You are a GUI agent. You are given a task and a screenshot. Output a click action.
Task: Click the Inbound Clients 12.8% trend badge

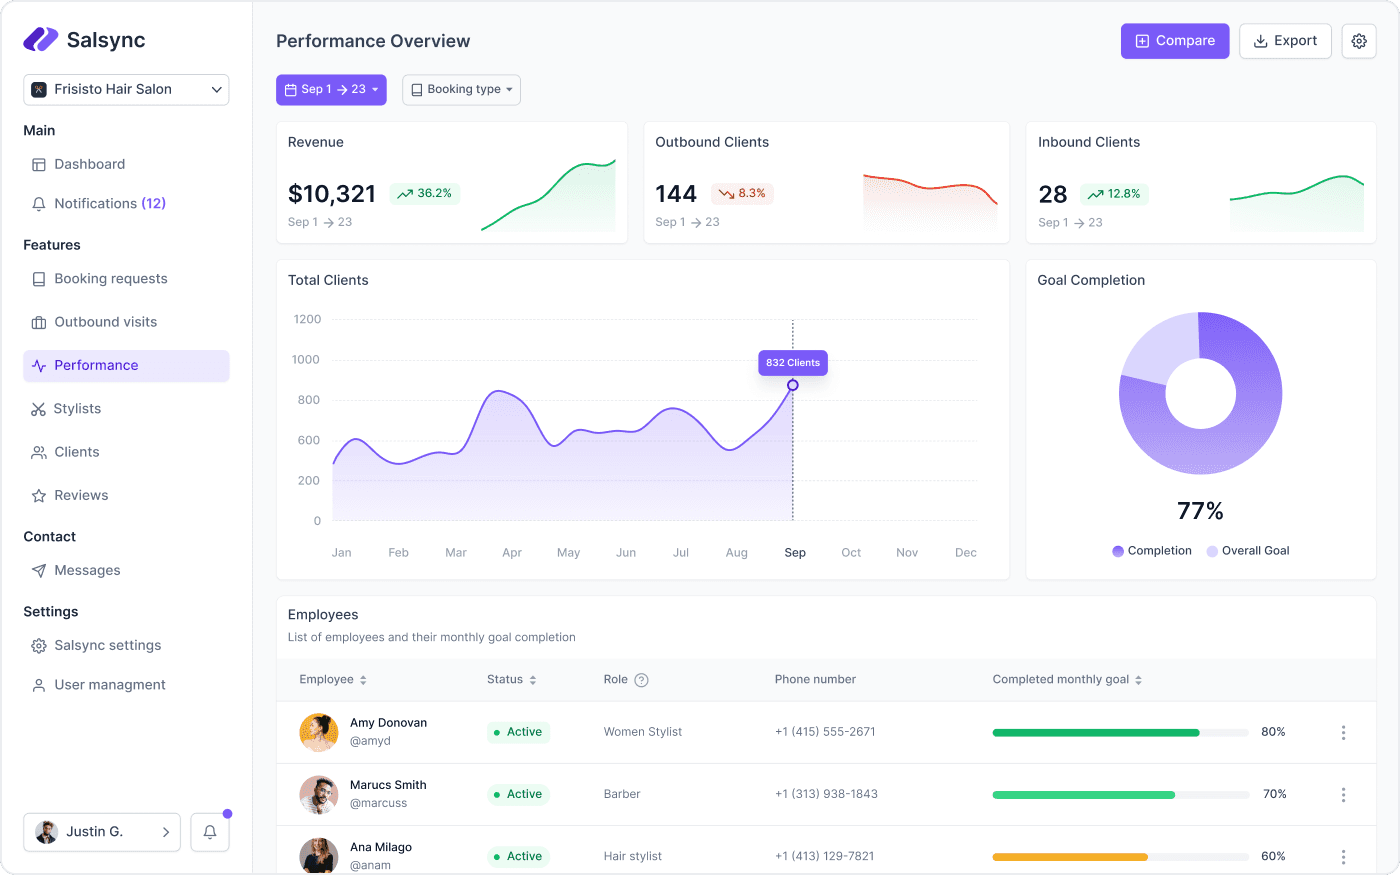point(1114,194)
